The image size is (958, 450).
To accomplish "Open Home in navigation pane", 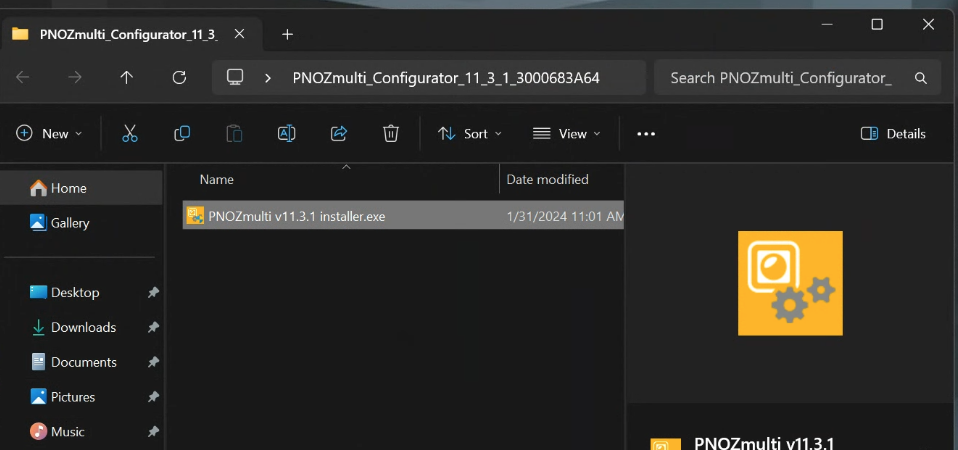I will (x=81, y=188).
